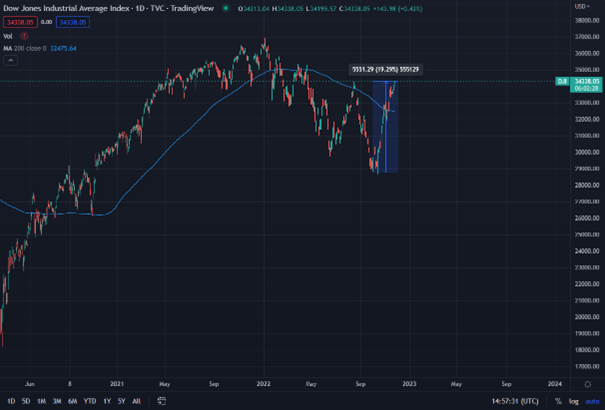
Task: Toggle percent scale mode
Action: pos(558,401)
